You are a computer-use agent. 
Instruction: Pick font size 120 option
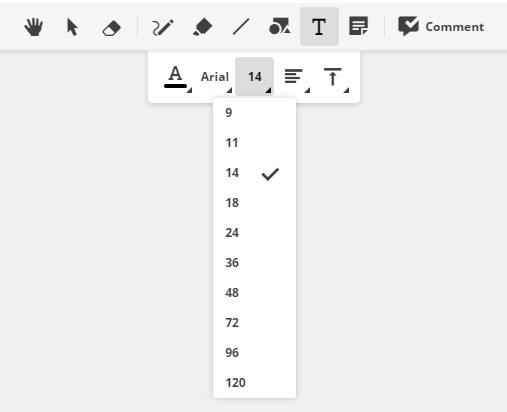254,383
